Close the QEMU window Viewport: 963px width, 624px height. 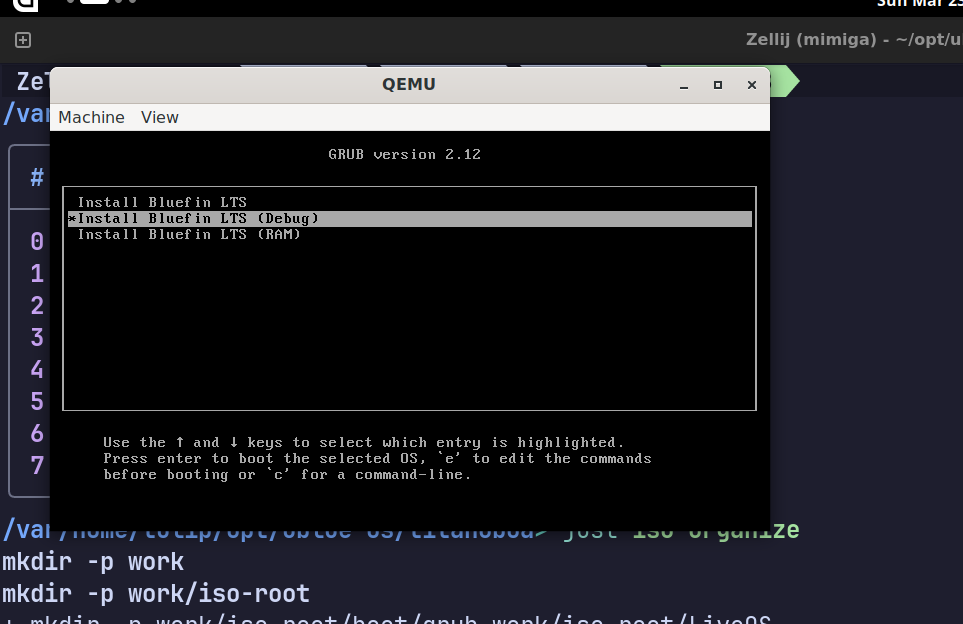(752, 85)
